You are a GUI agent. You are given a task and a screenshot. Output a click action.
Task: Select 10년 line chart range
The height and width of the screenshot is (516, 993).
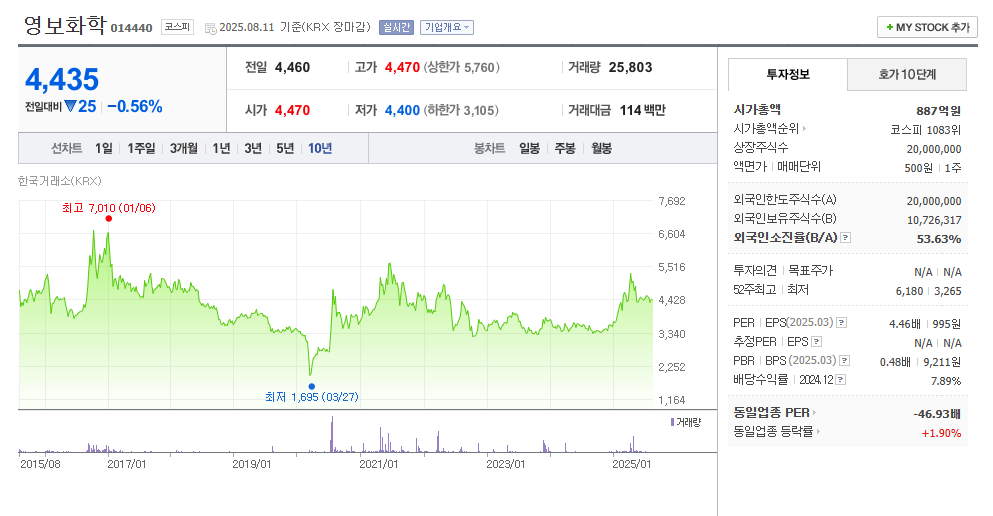click(320, 148)
